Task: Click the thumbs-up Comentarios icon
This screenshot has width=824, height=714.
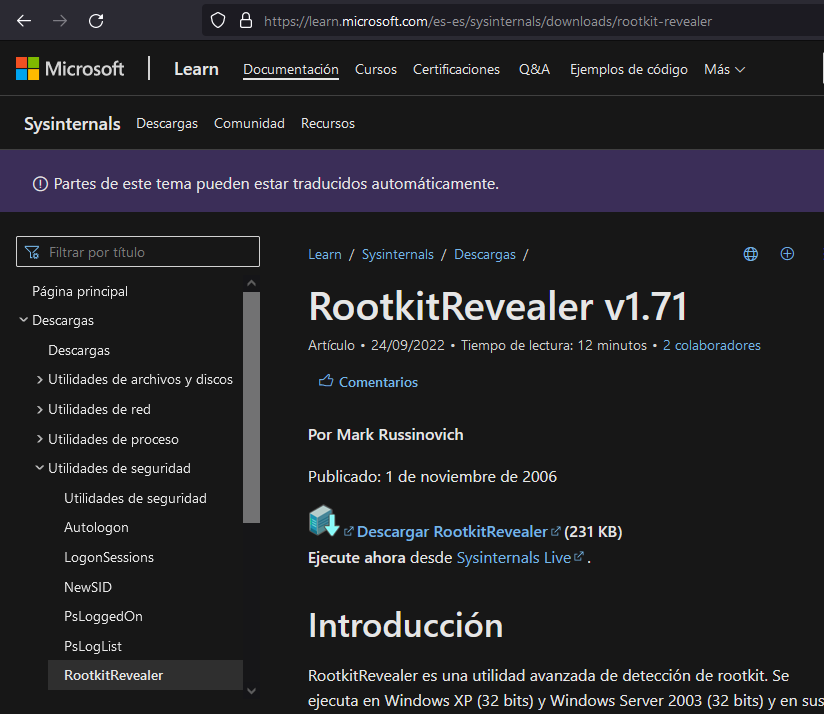Action: click(x=326, y=382)
